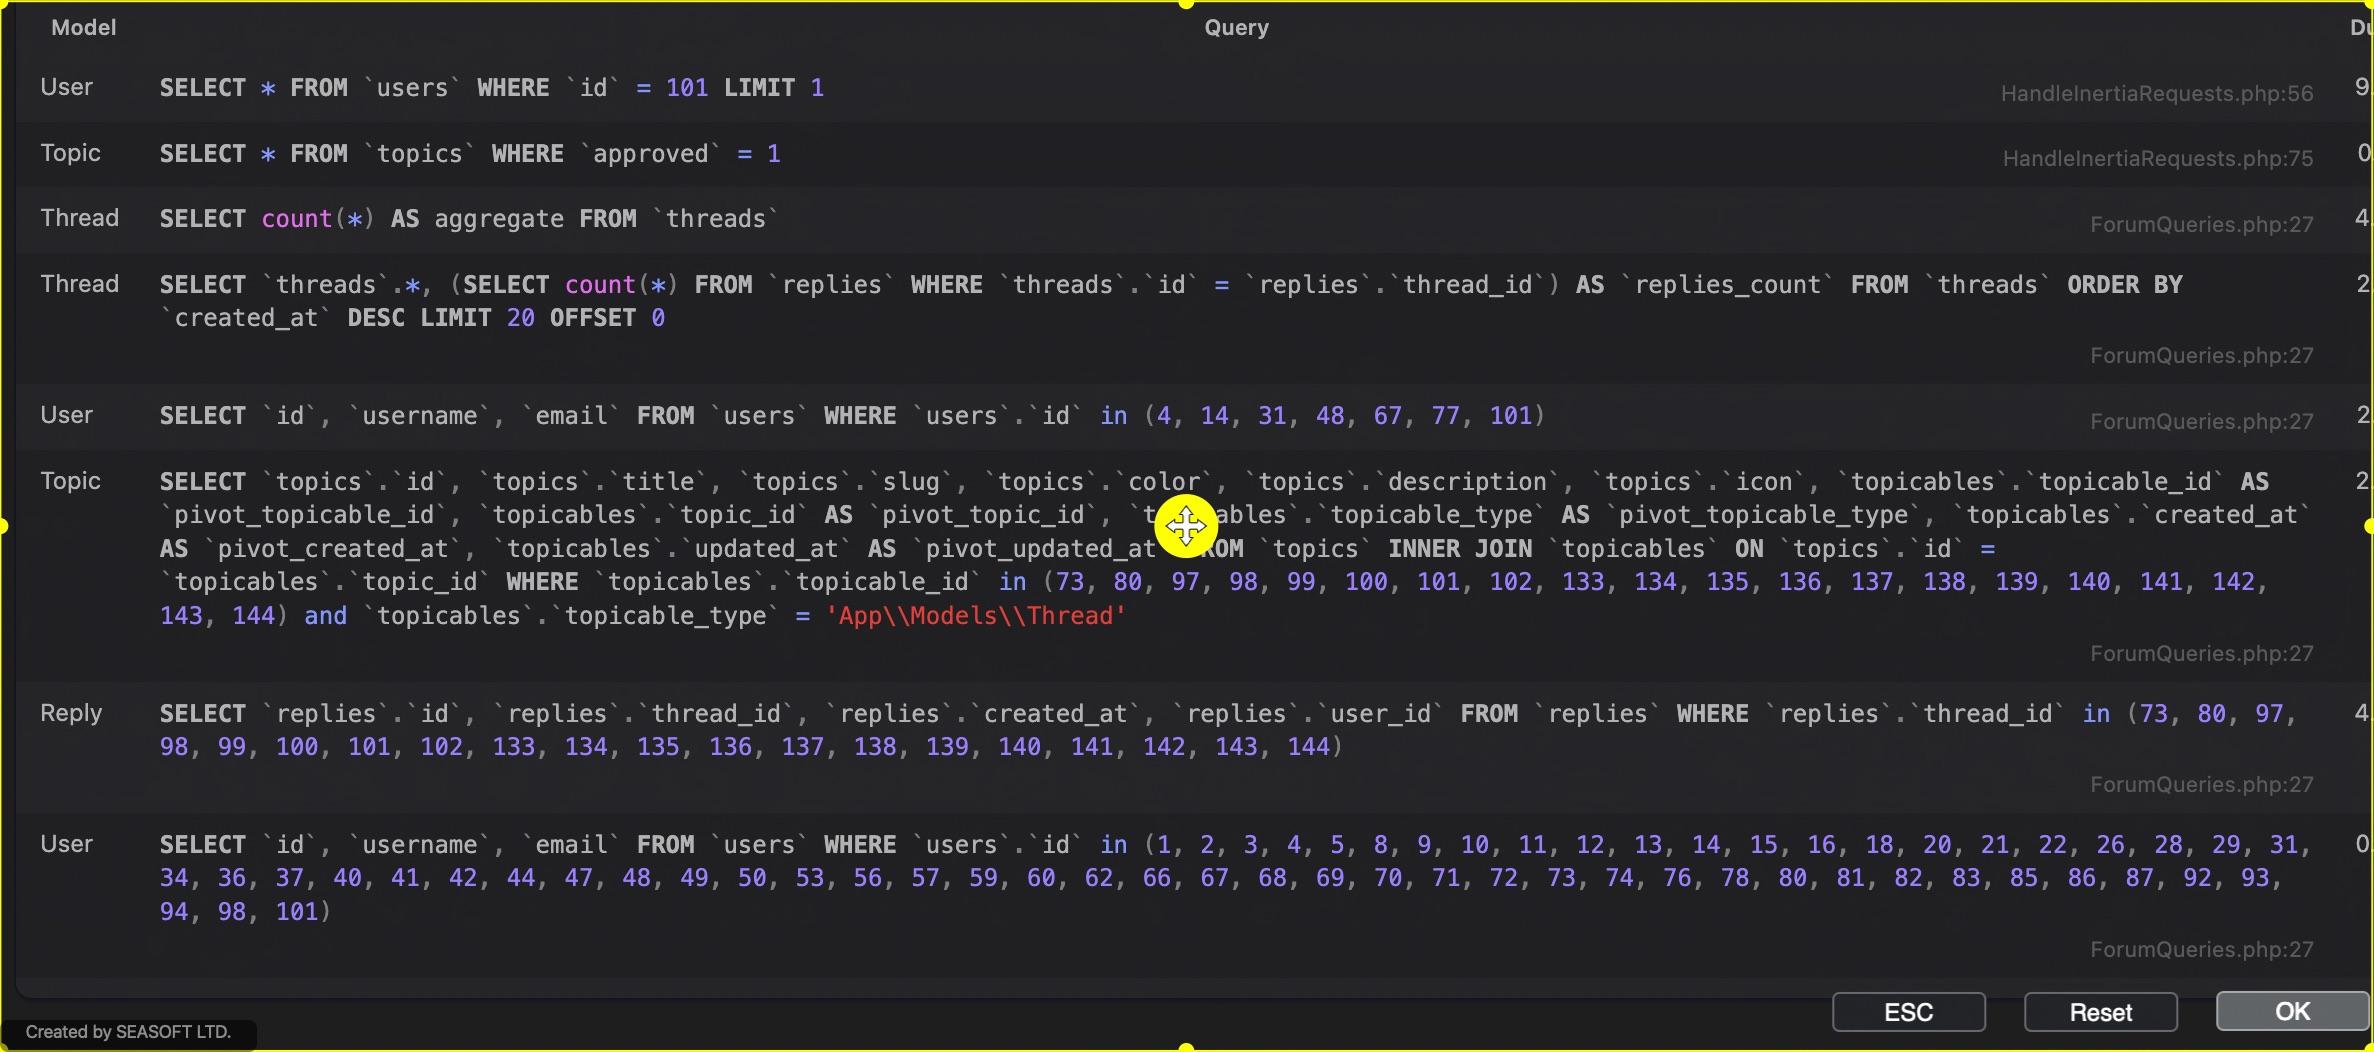Select the Topic model cell for topicables join query
Screen dimensions: 2374x1052
click(70, 481)
